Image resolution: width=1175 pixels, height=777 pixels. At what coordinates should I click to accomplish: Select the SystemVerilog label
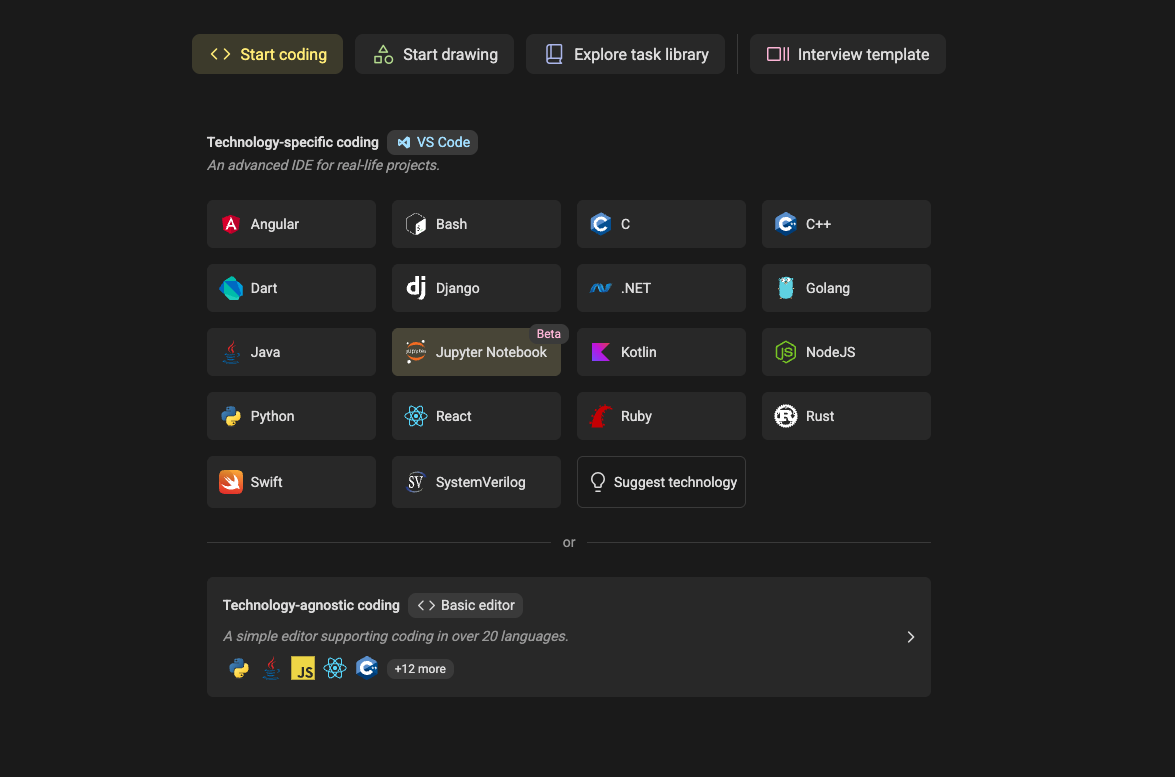pyautogui.click(x=480, y=482)
